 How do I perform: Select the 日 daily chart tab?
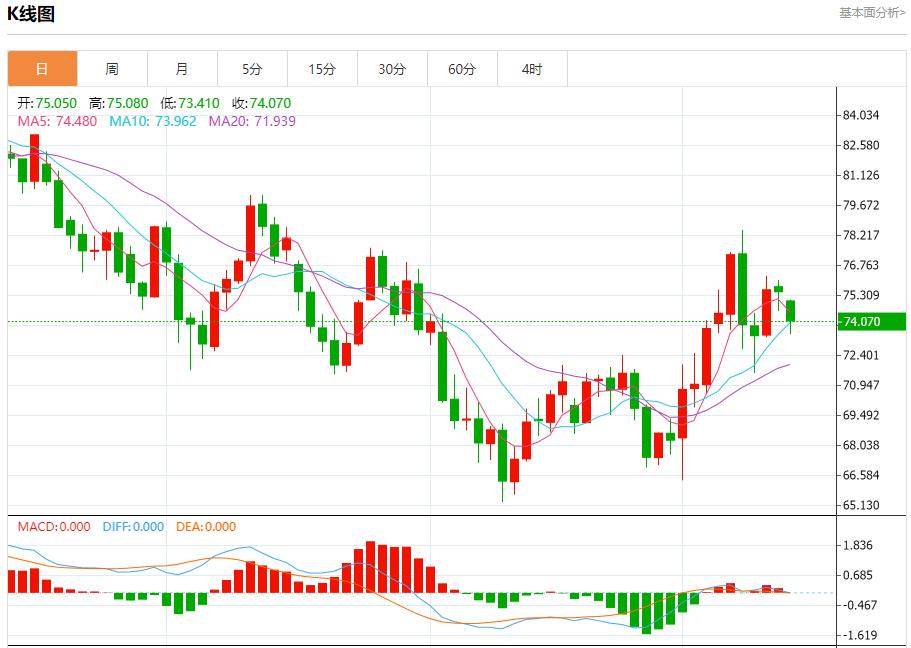[42, 69]
